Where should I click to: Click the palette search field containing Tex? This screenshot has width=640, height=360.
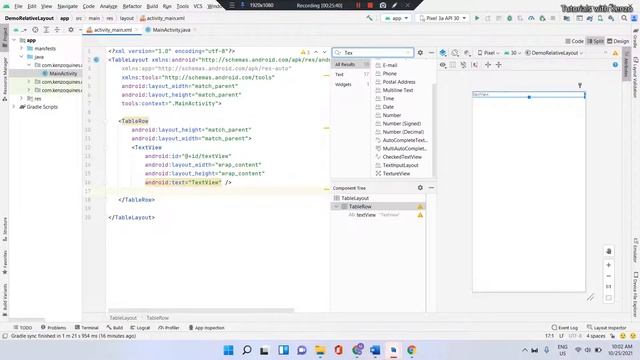[x=373, y=53]
